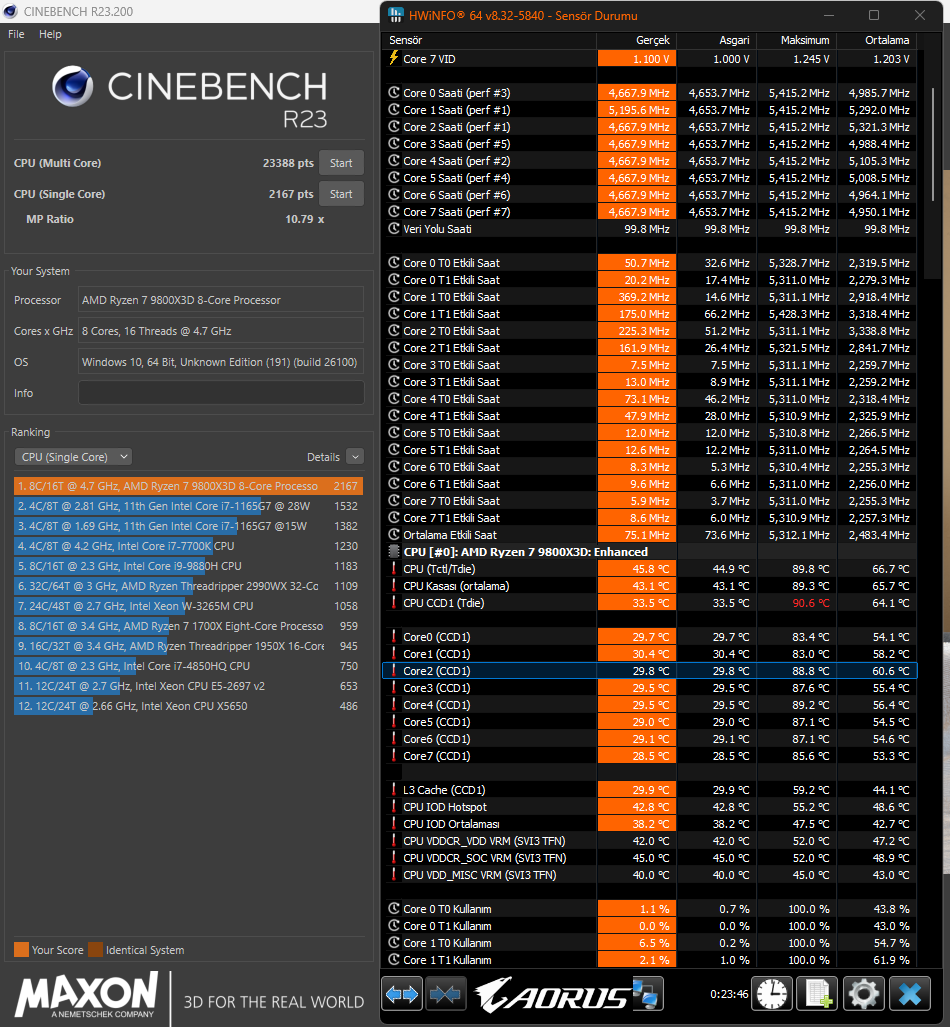Image resolution: width=950 pixels, height=1027 pixels.
Task: Start the CPU (Multi Core) test
Action: pos(341,163)
